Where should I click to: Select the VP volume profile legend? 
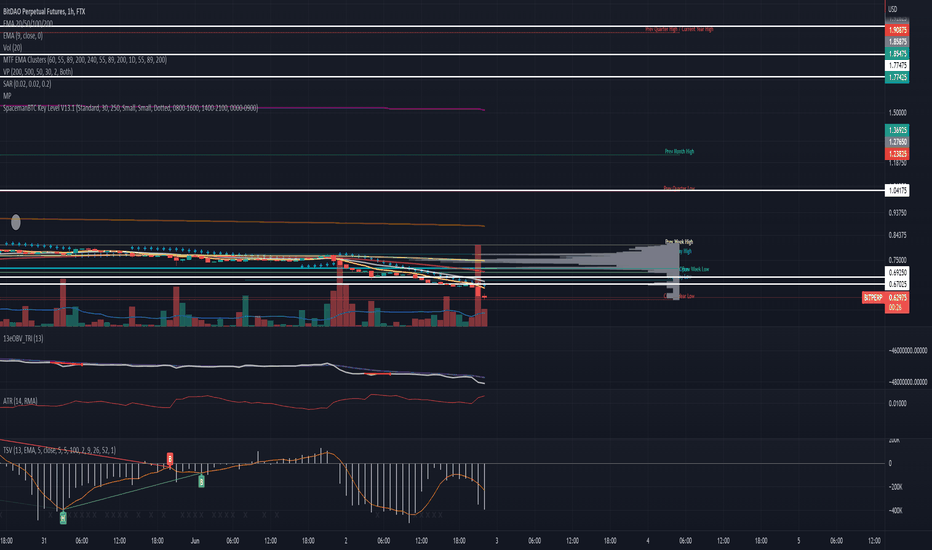(x=38, y=71)
